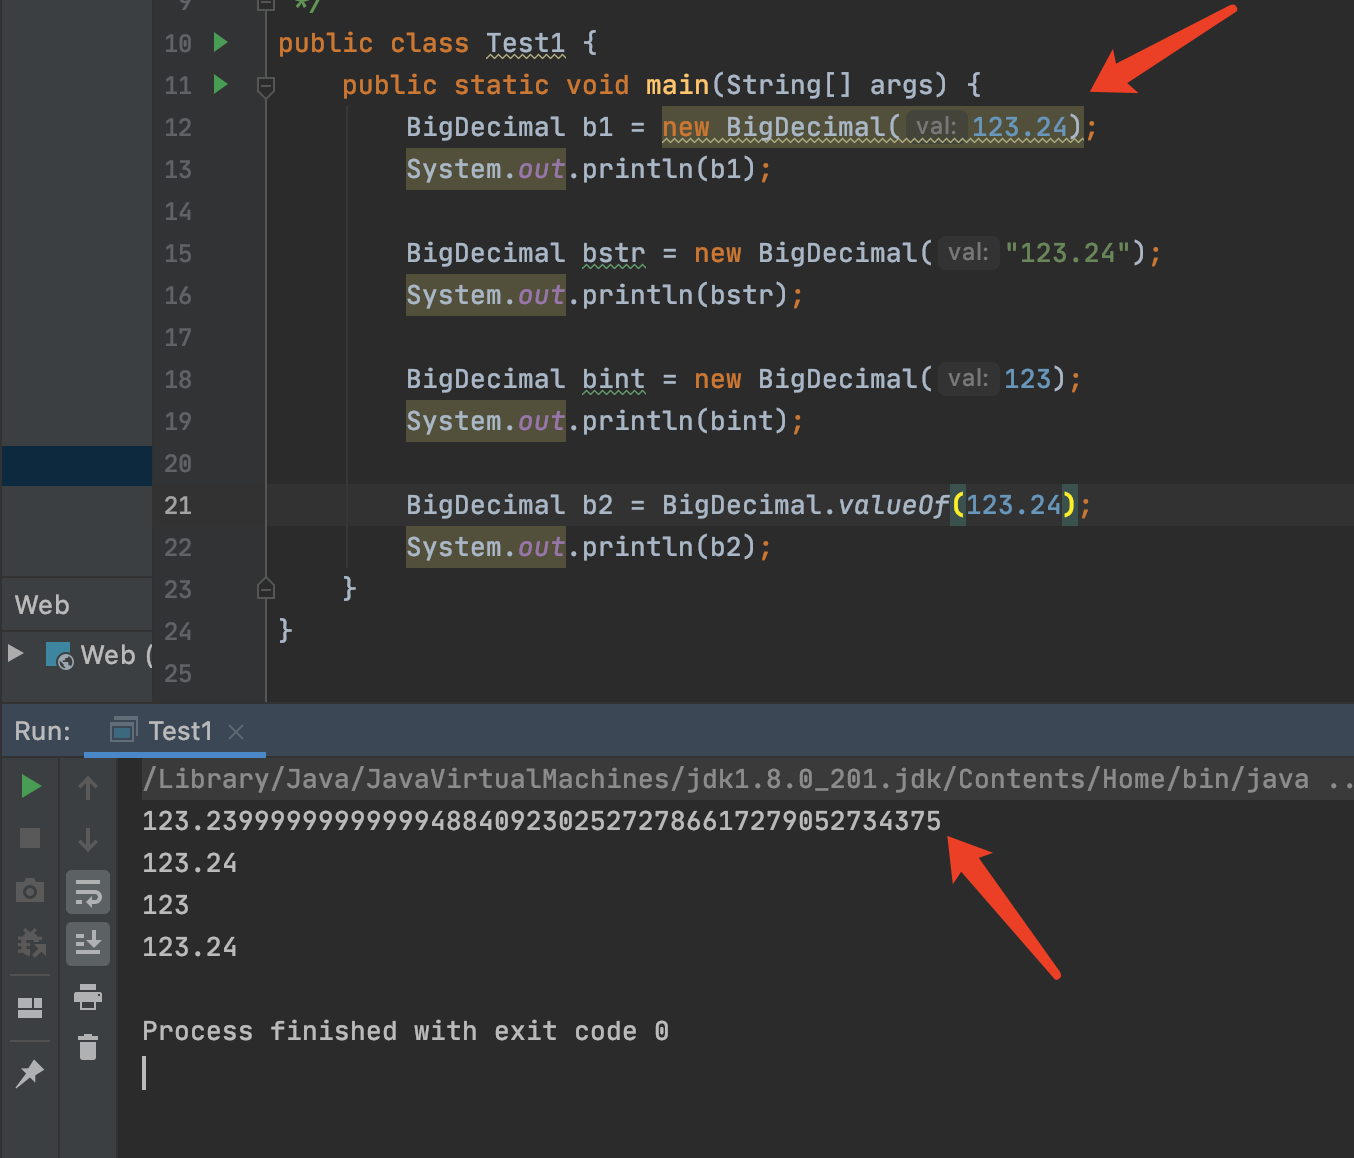Click println(b2) statement on line 22
This screenshot has width=1354, height=1158.
(589, 547)
